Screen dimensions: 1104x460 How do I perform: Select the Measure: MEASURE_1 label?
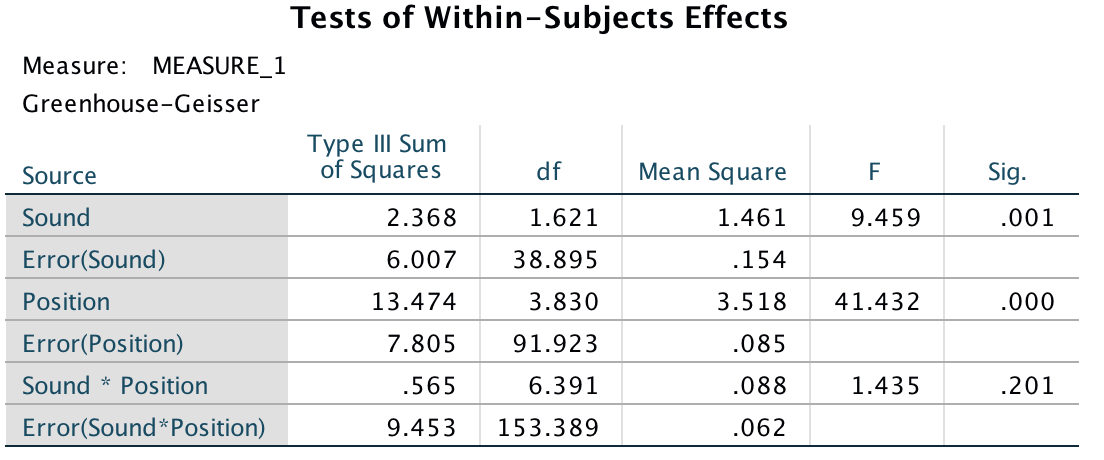click(154, 68)
